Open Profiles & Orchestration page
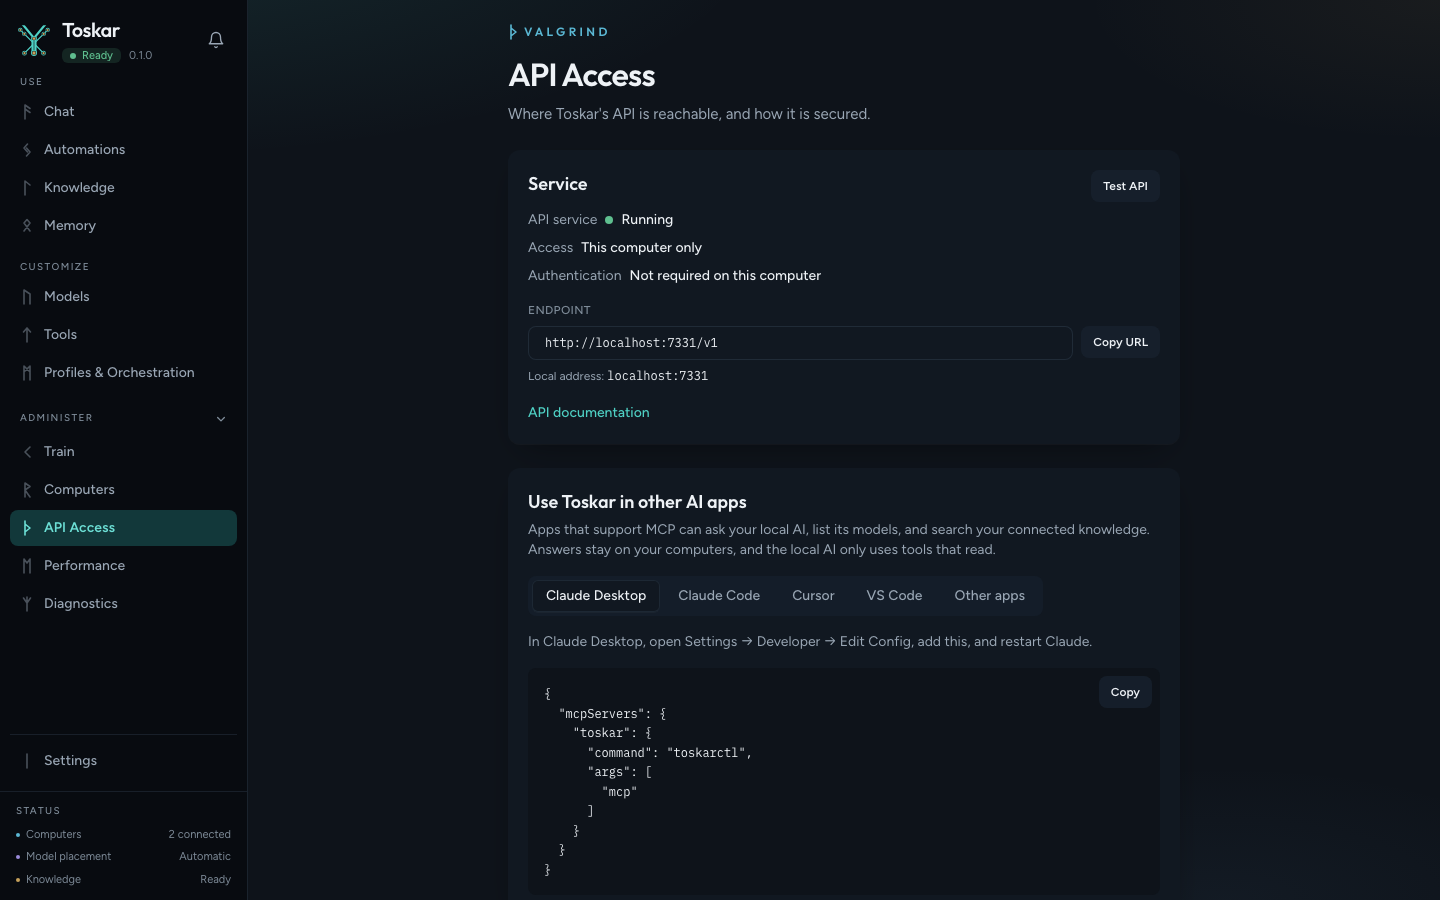 (x=123, y=373)
